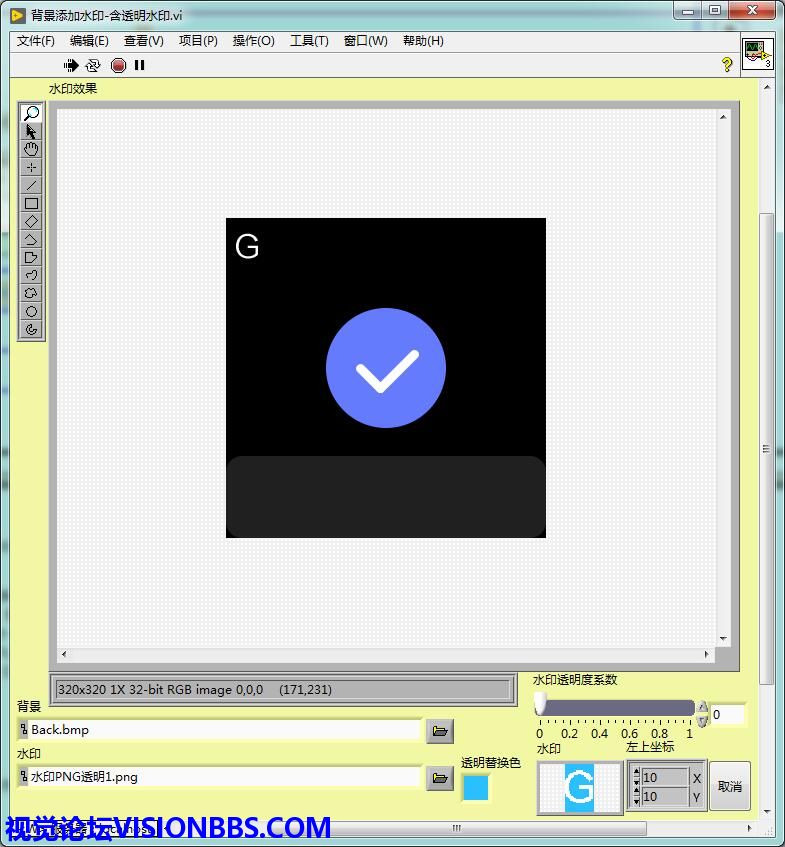Click the transparency numeric value field
Screen dimensions: 785x847
727,714
